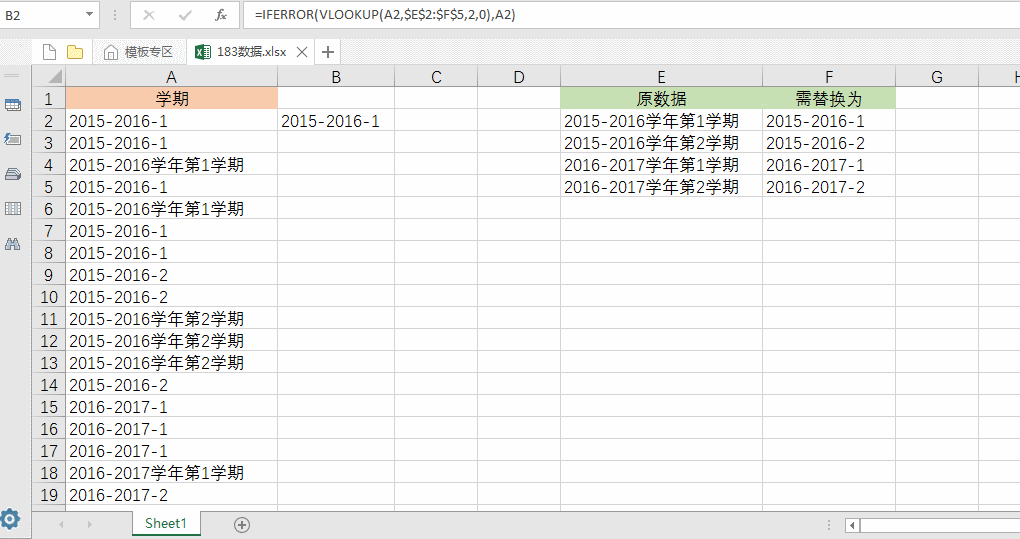This screenshot has width=1020, height=539.
Task: Switch to the 模板专区 tab
Action: [x=139, y=52]
